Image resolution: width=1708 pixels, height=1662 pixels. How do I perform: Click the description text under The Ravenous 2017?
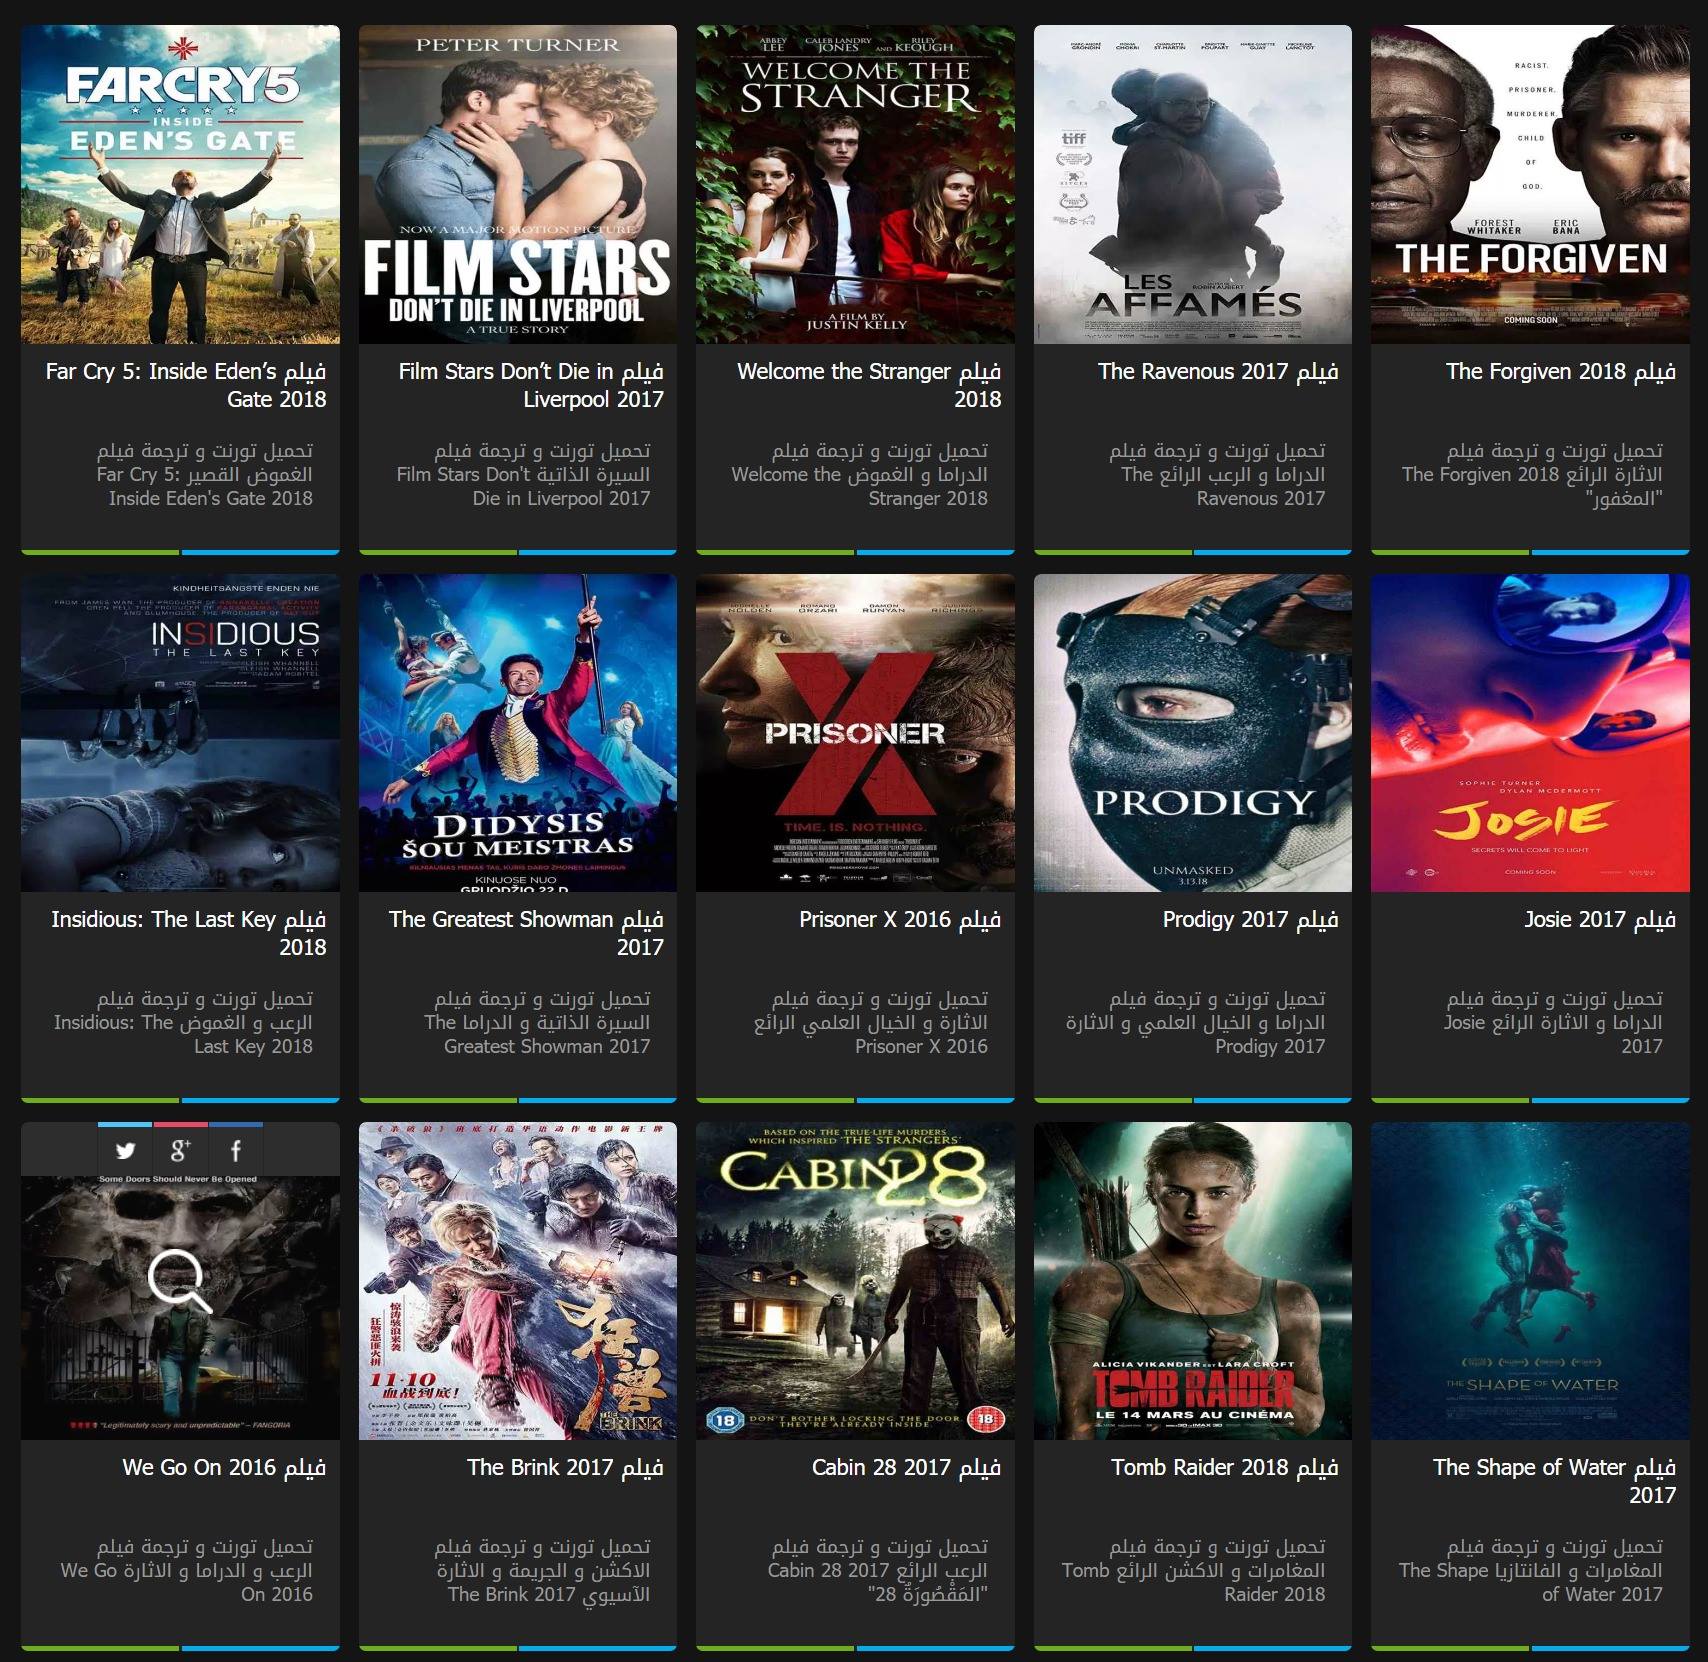click(x=1217, y=475)
